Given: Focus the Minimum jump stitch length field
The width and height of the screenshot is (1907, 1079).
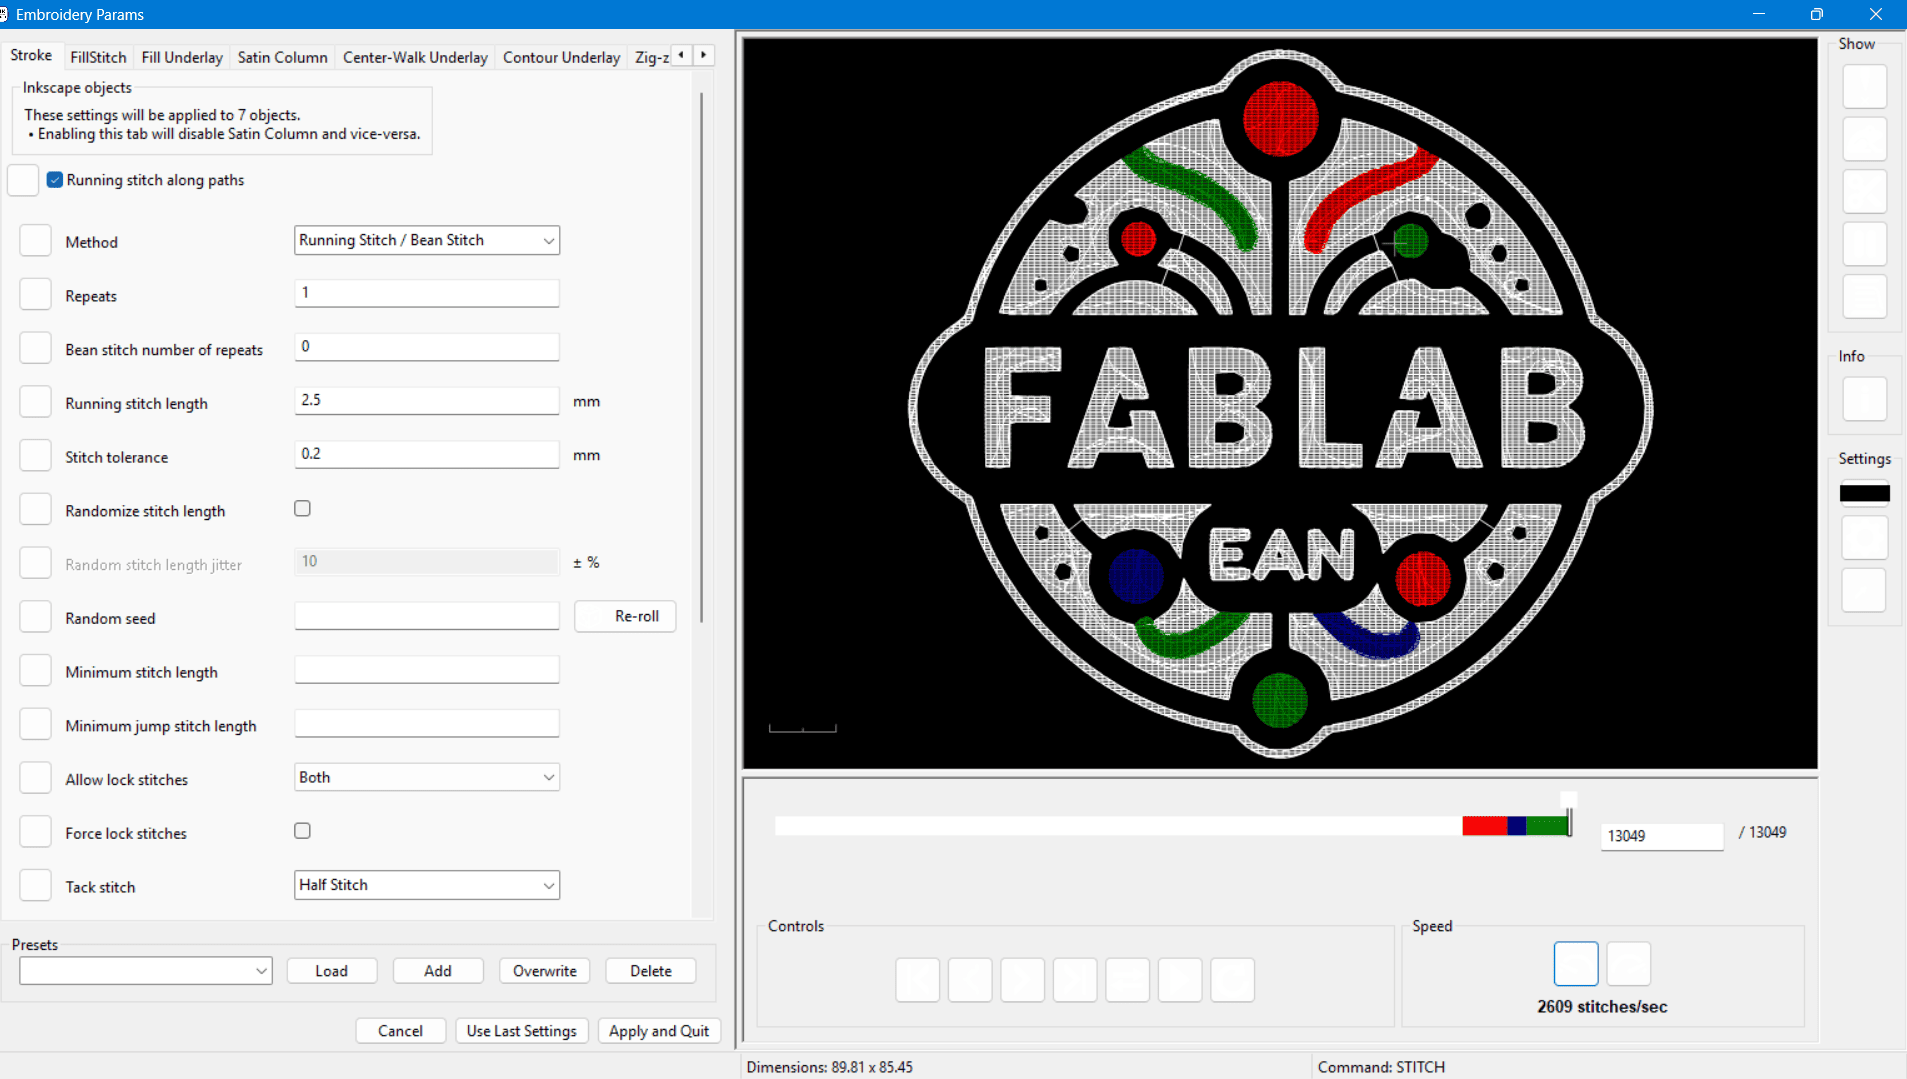Looking at the screenshot, I should [x=427, y=723].
